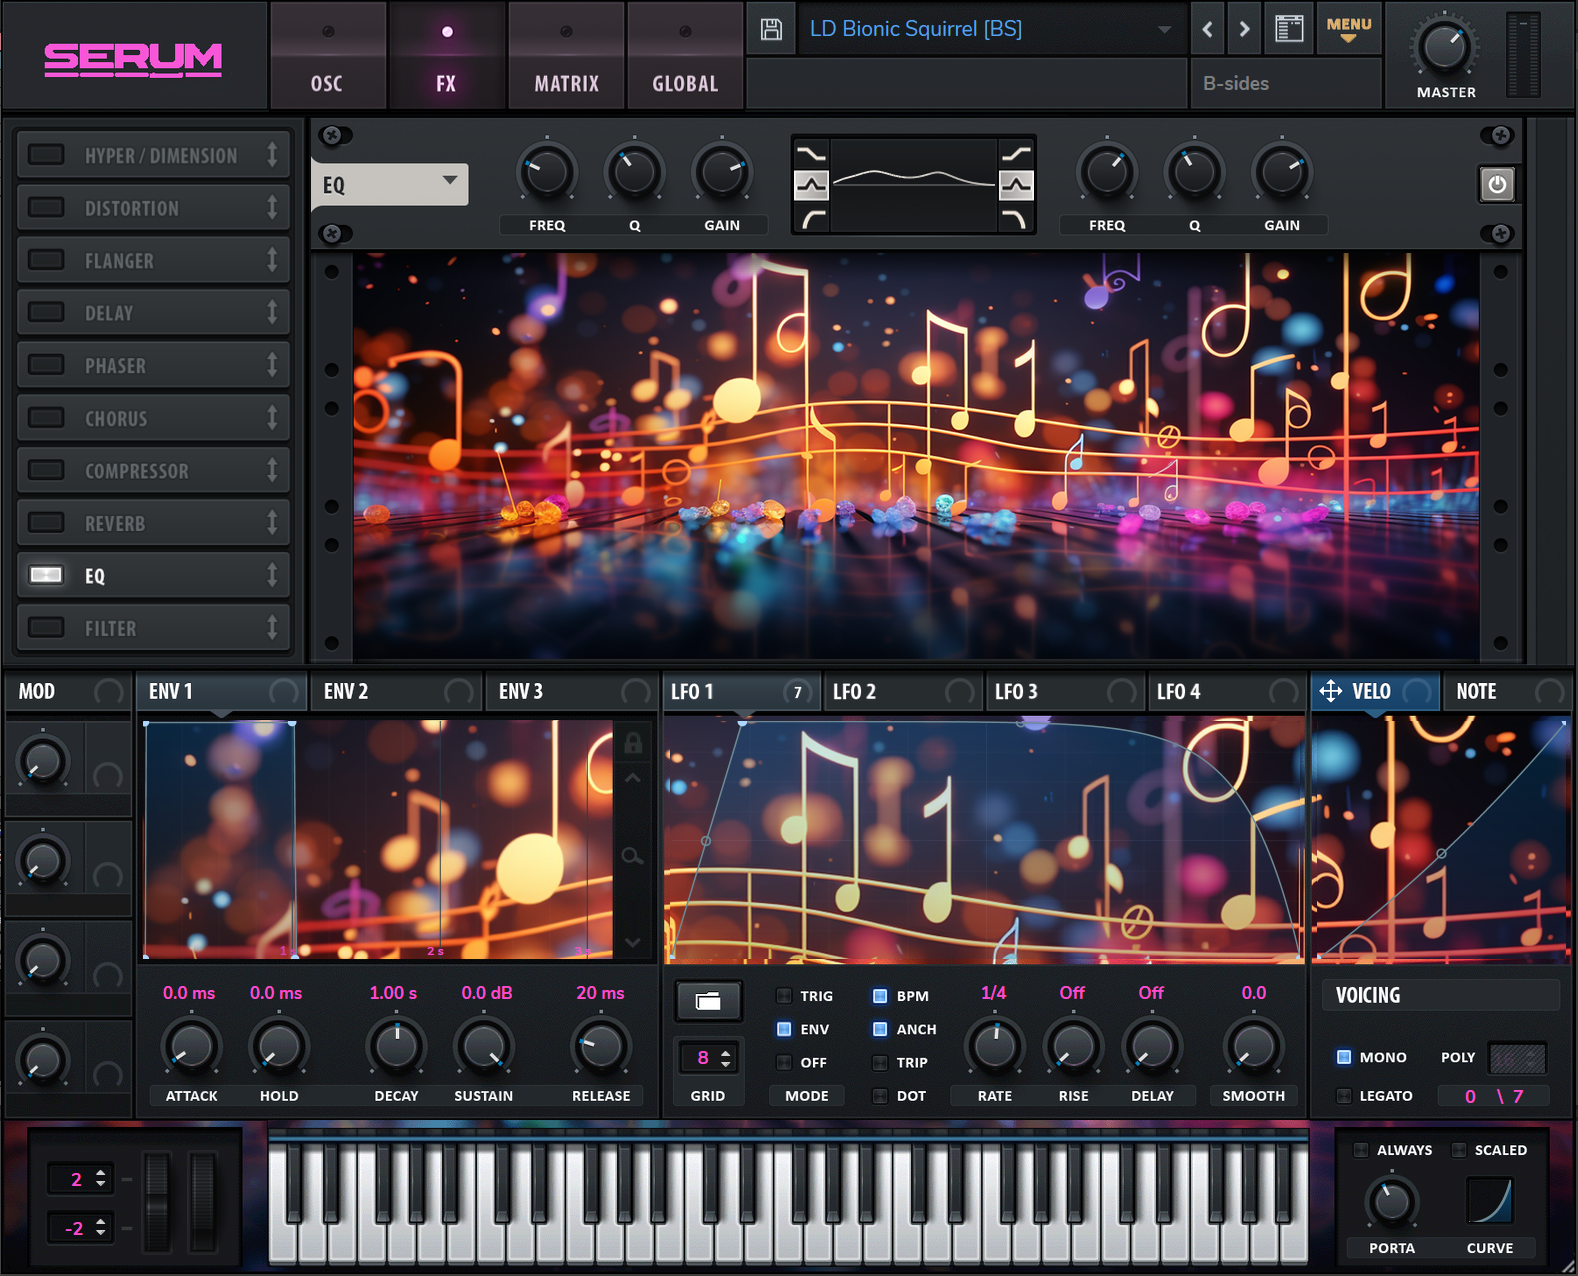Click the envelope zoom magnifier icon

click(x=632, y=856)
